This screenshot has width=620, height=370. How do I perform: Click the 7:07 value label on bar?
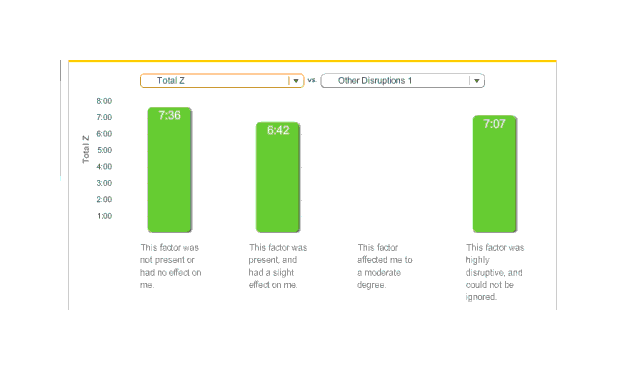[495, 124]
